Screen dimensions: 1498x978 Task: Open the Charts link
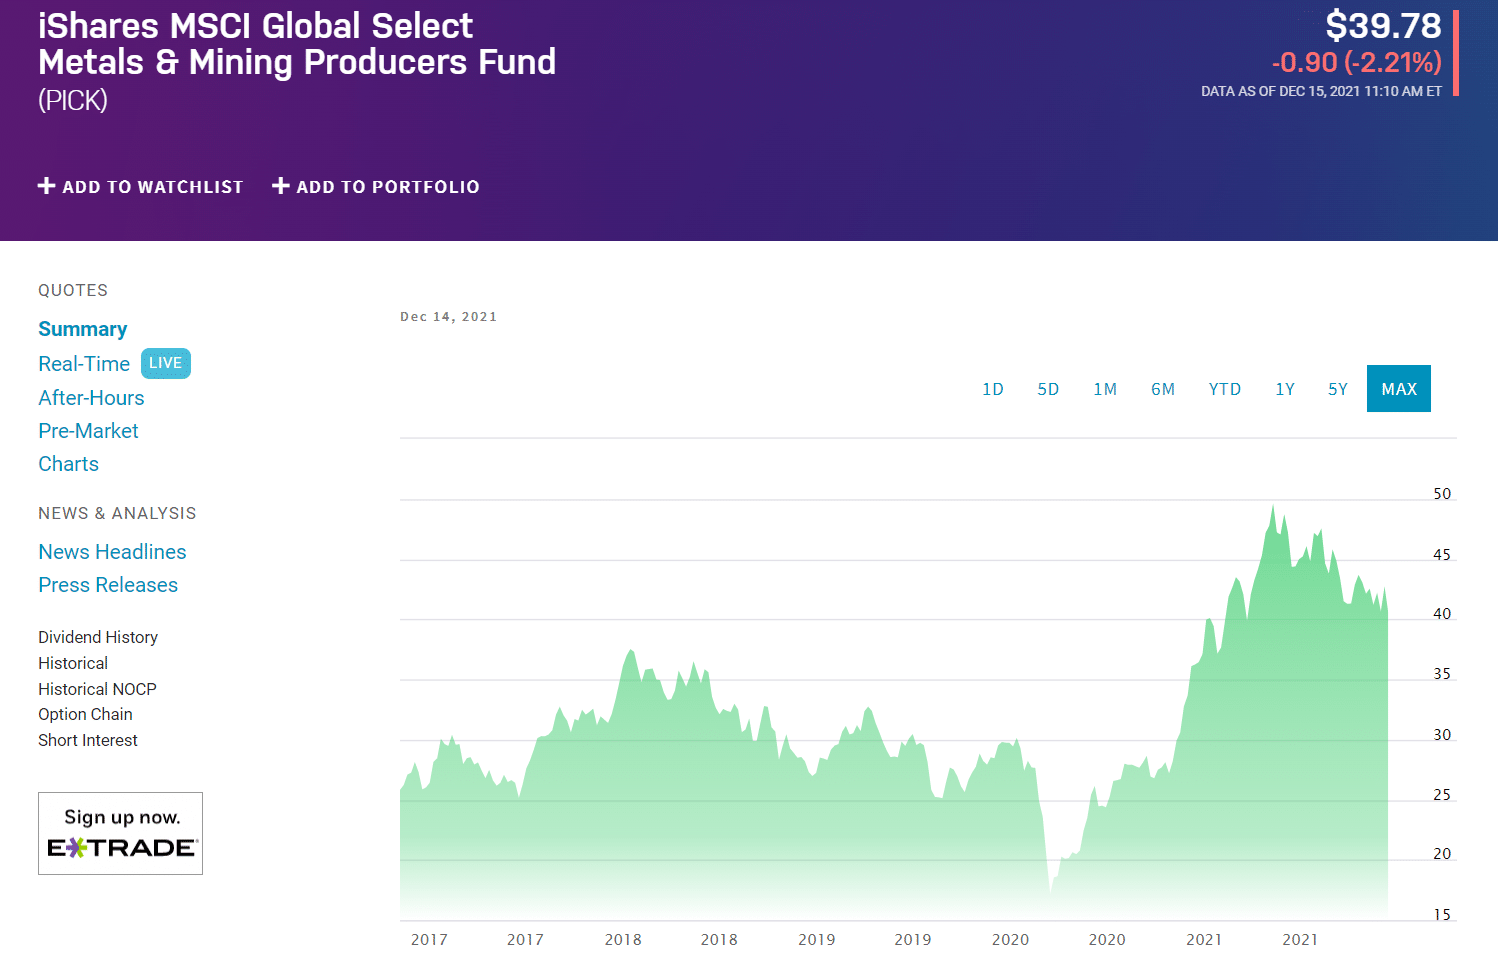[68, 464]
